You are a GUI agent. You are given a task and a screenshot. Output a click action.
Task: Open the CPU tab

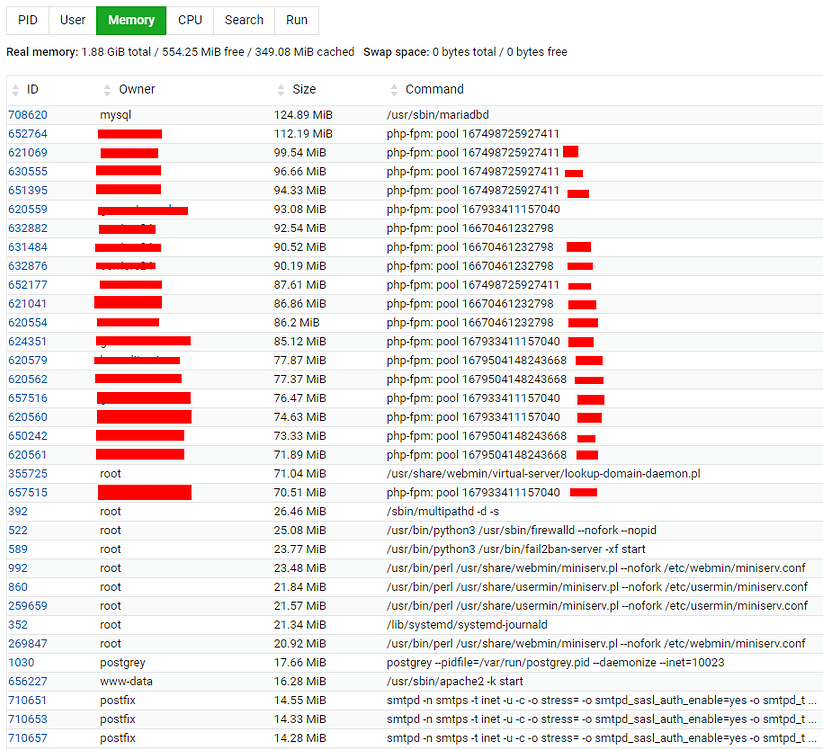190,20
